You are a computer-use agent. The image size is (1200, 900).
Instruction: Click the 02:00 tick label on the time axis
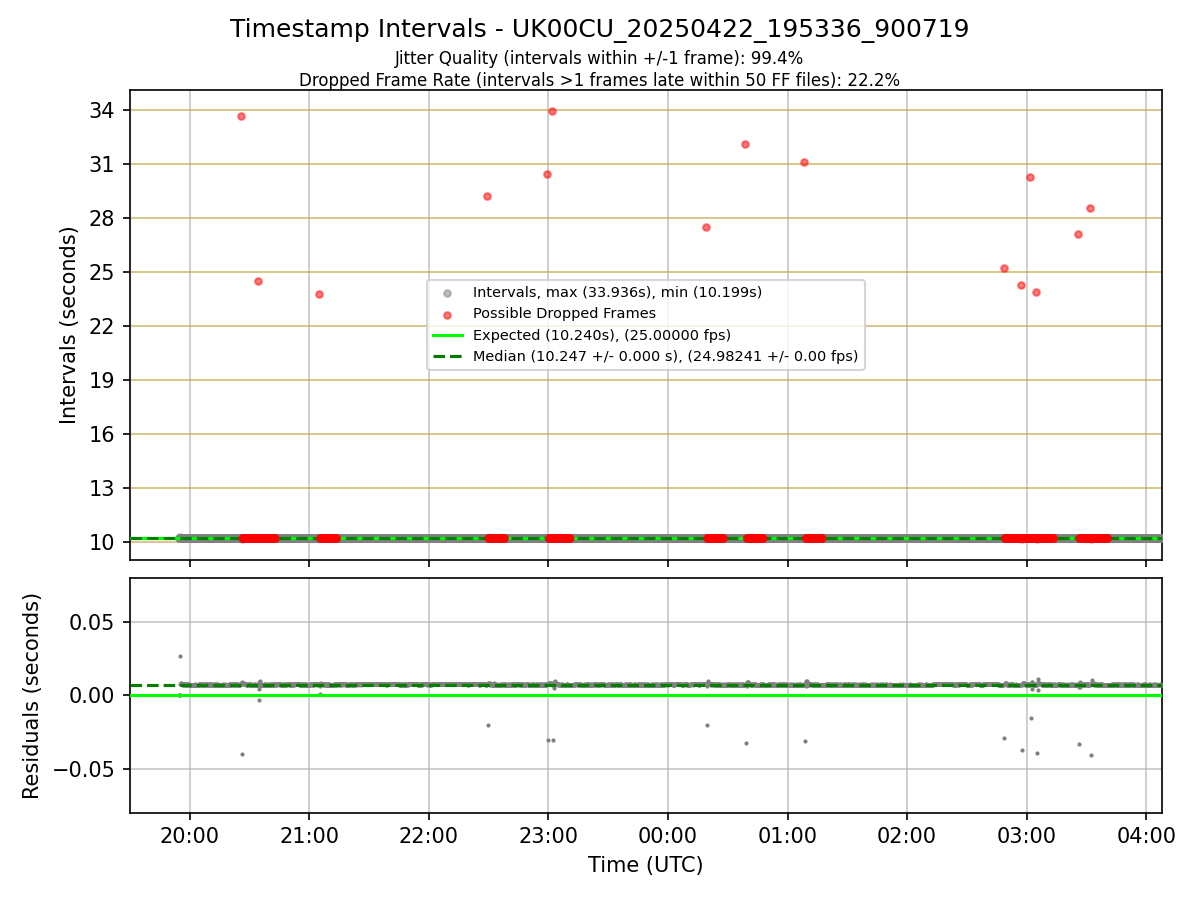click(907, 836)
